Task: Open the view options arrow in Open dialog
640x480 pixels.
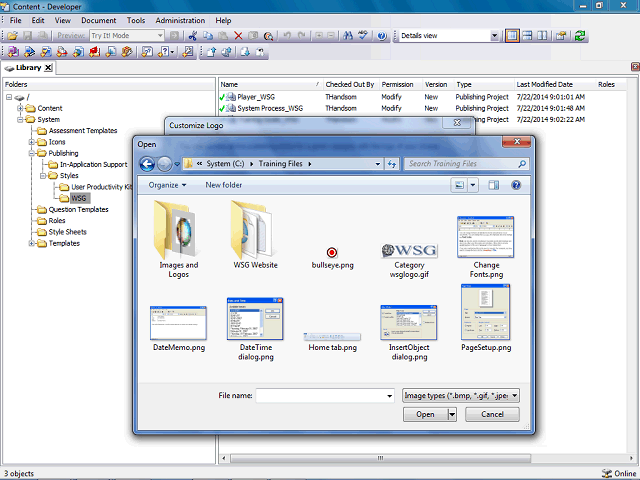Action: 473,185
